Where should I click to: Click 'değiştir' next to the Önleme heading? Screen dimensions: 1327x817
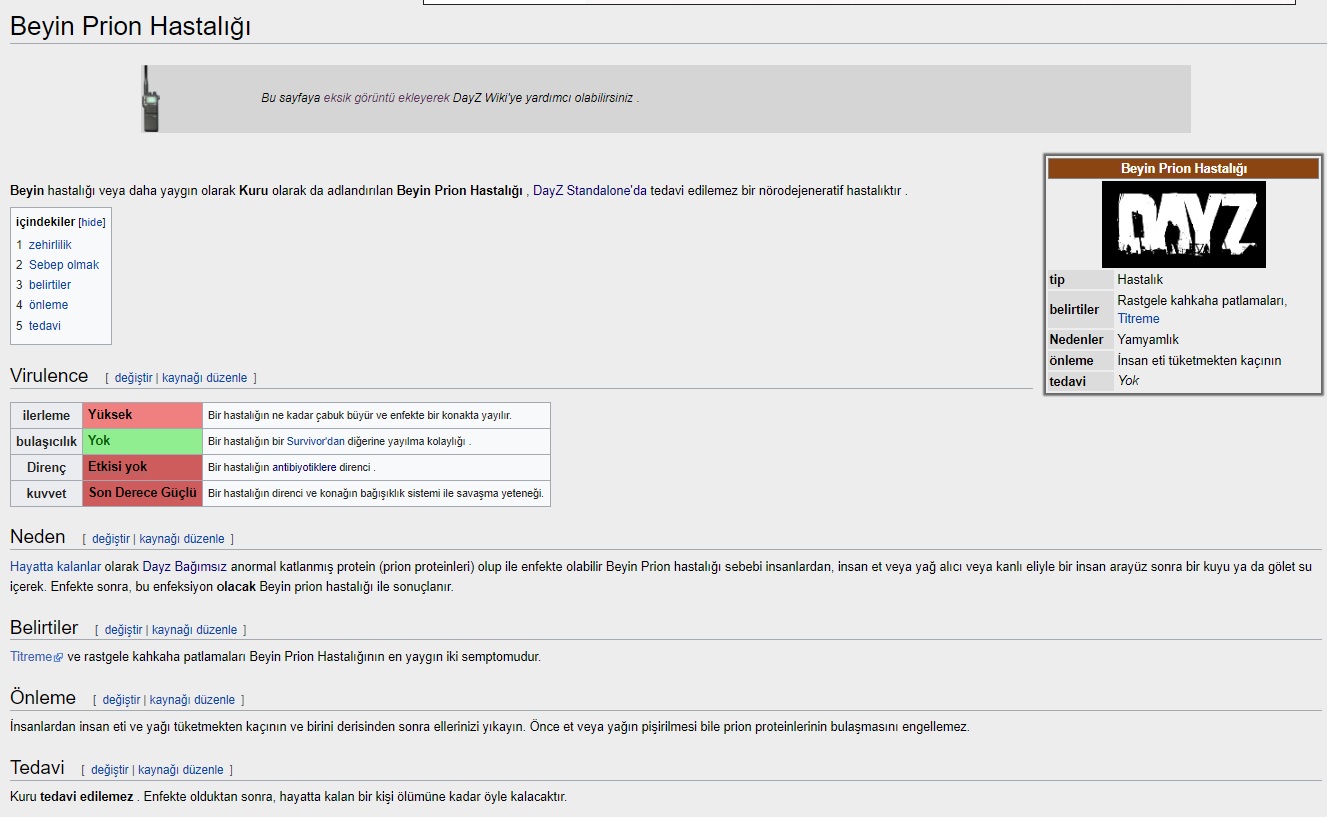[x=122, y=700]
